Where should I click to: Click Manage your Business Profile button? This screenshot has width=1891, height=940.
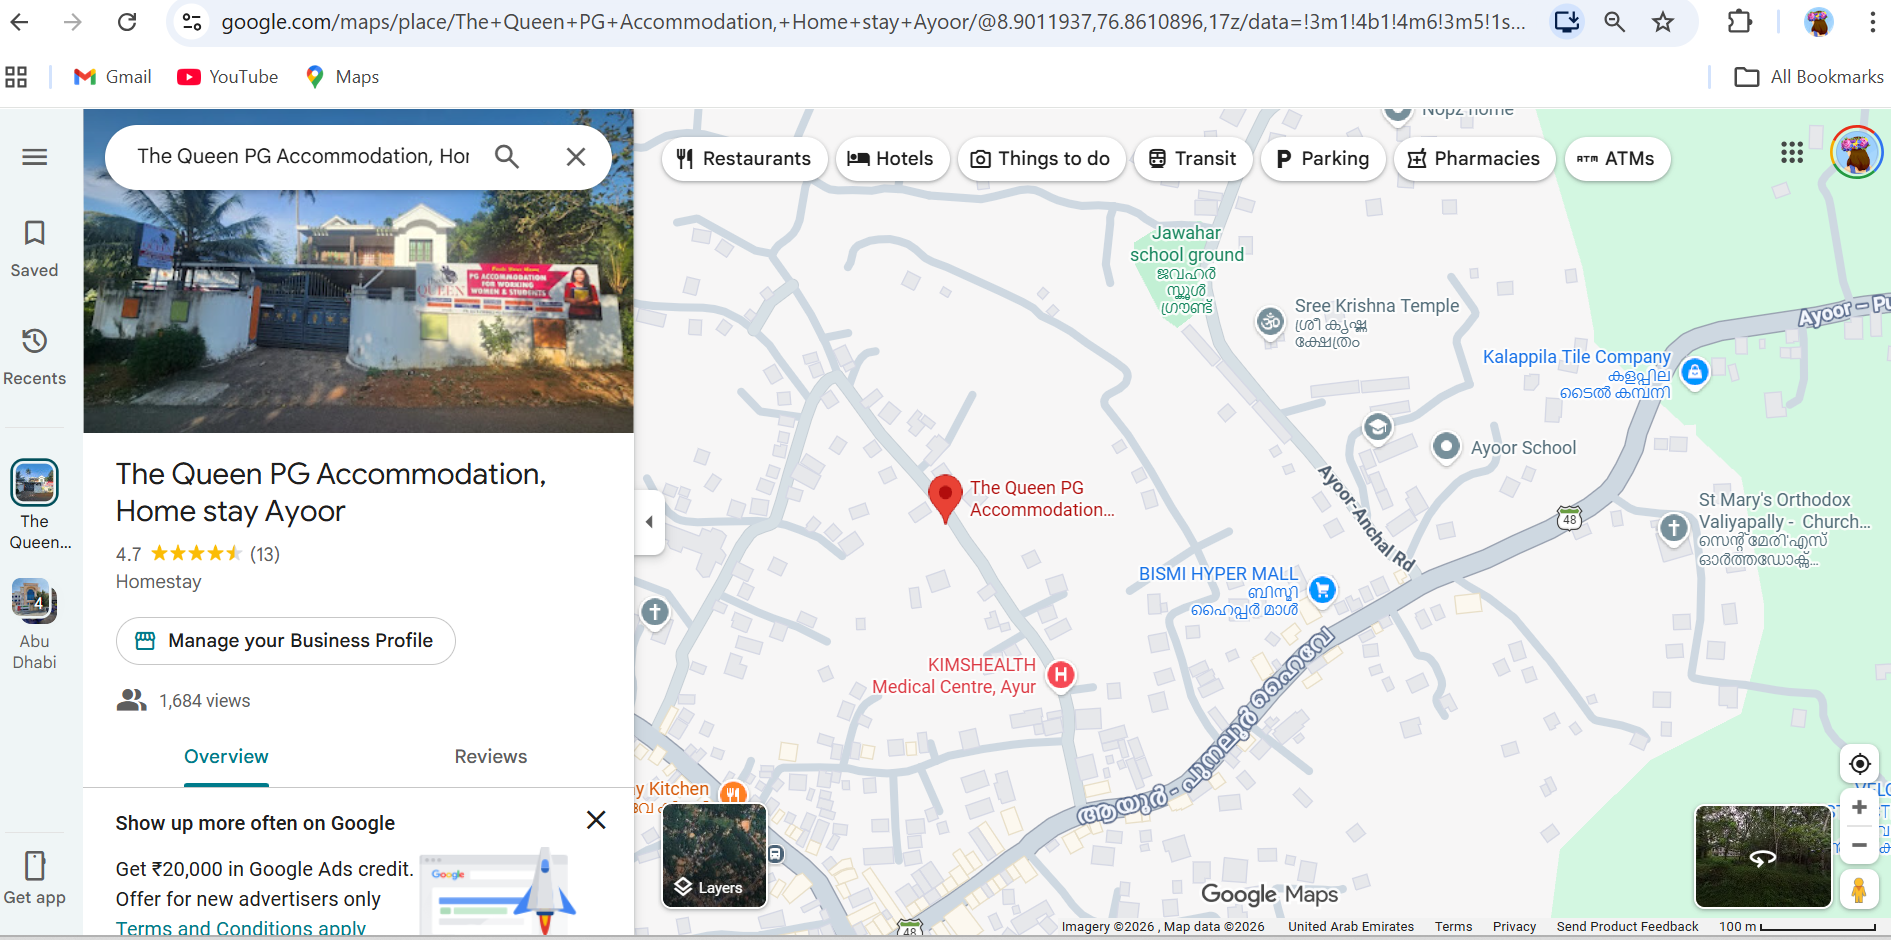click(x=286, y=641)
